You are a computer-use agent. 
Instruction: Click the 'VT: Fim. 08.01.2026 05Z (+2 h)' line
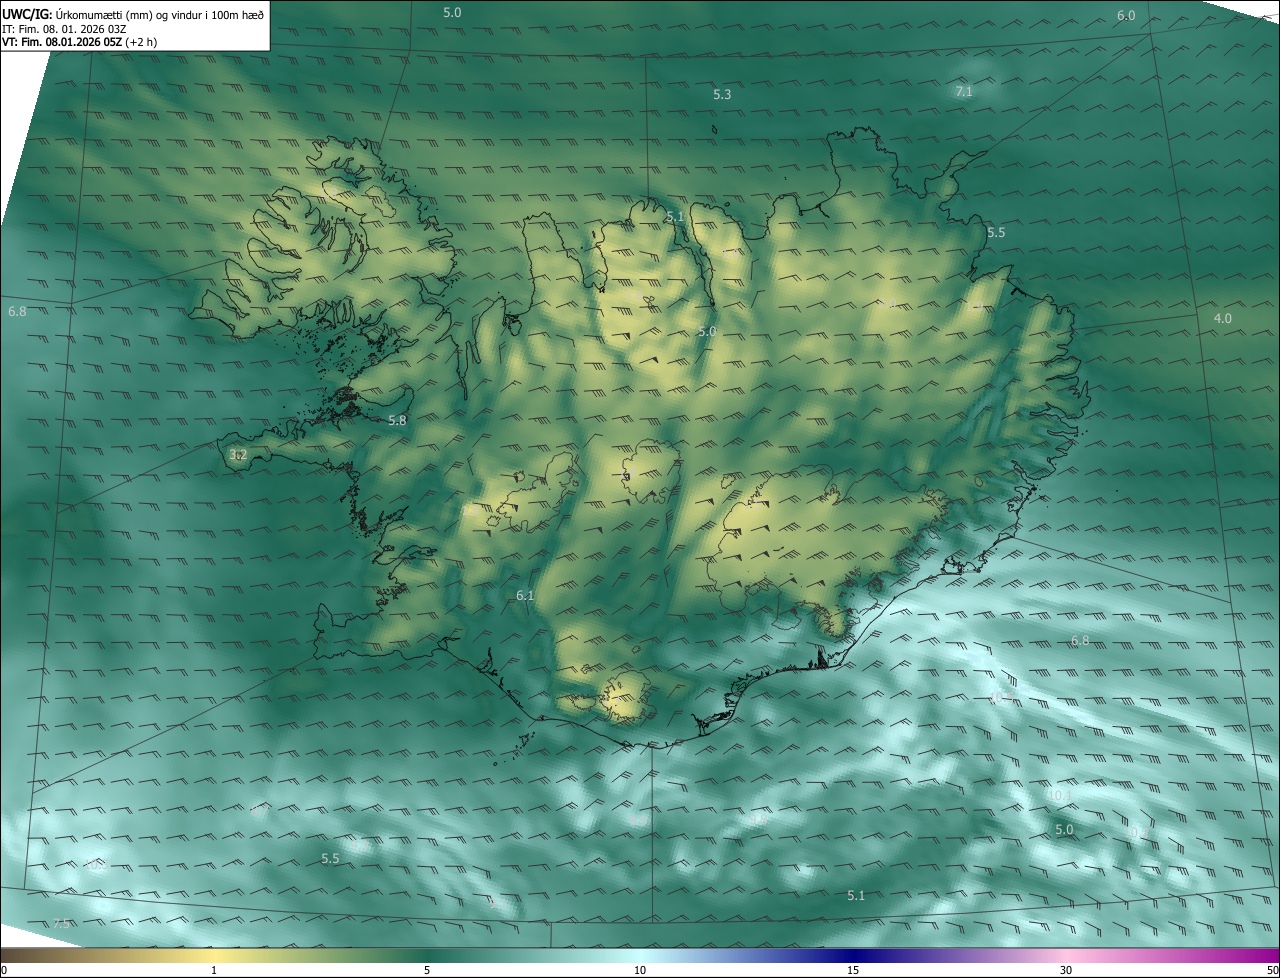coord(79,42)
